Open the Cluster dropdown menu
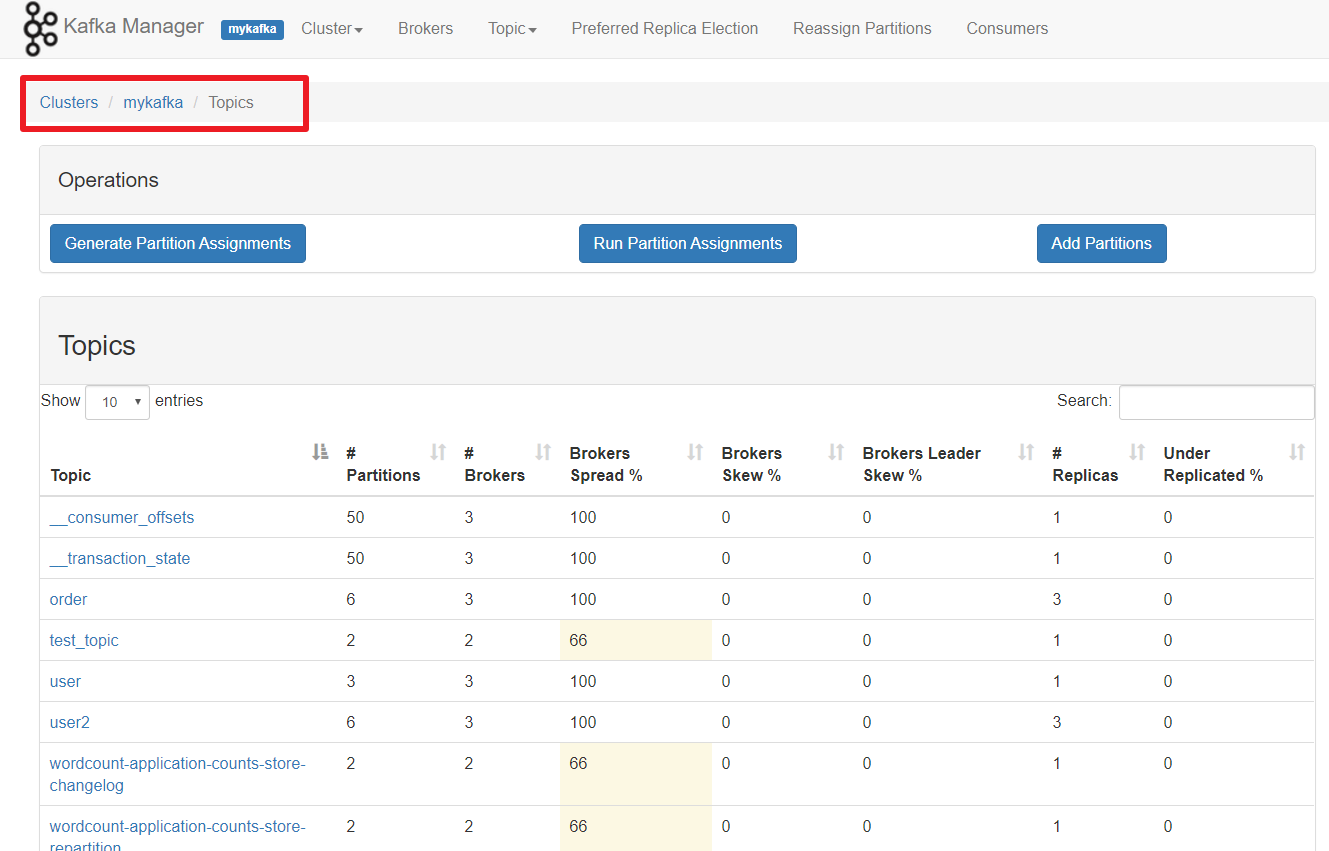This screenshot has height=851, width=1329. pyautogui.click(x=332, y=29)
